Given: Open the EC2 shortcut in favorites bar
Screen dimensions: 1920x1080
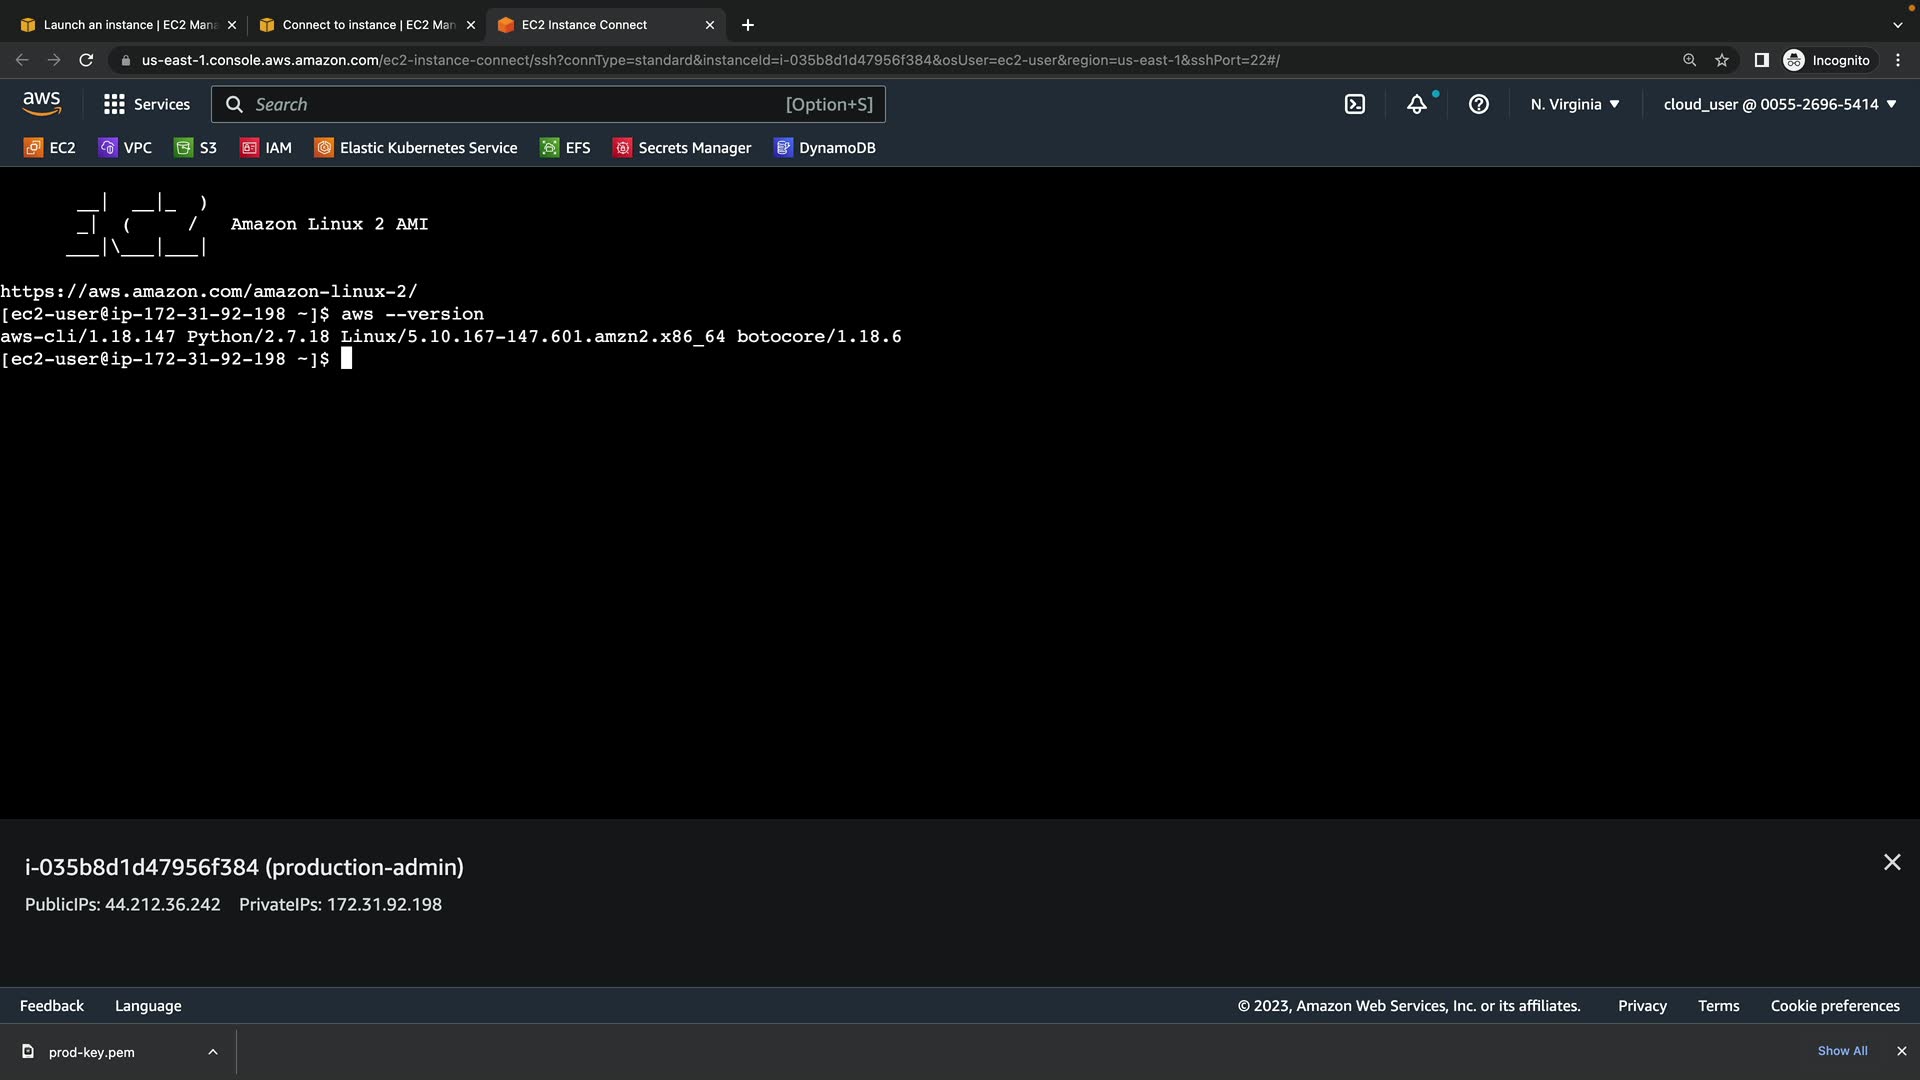Looking at the screenshot, I should (50, 148).
